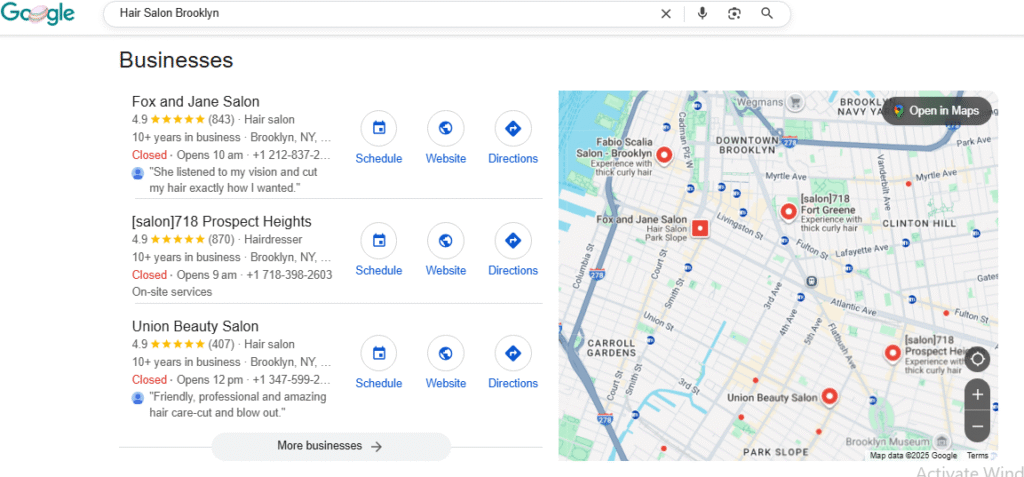Clear the search box with X

point(665,14)
